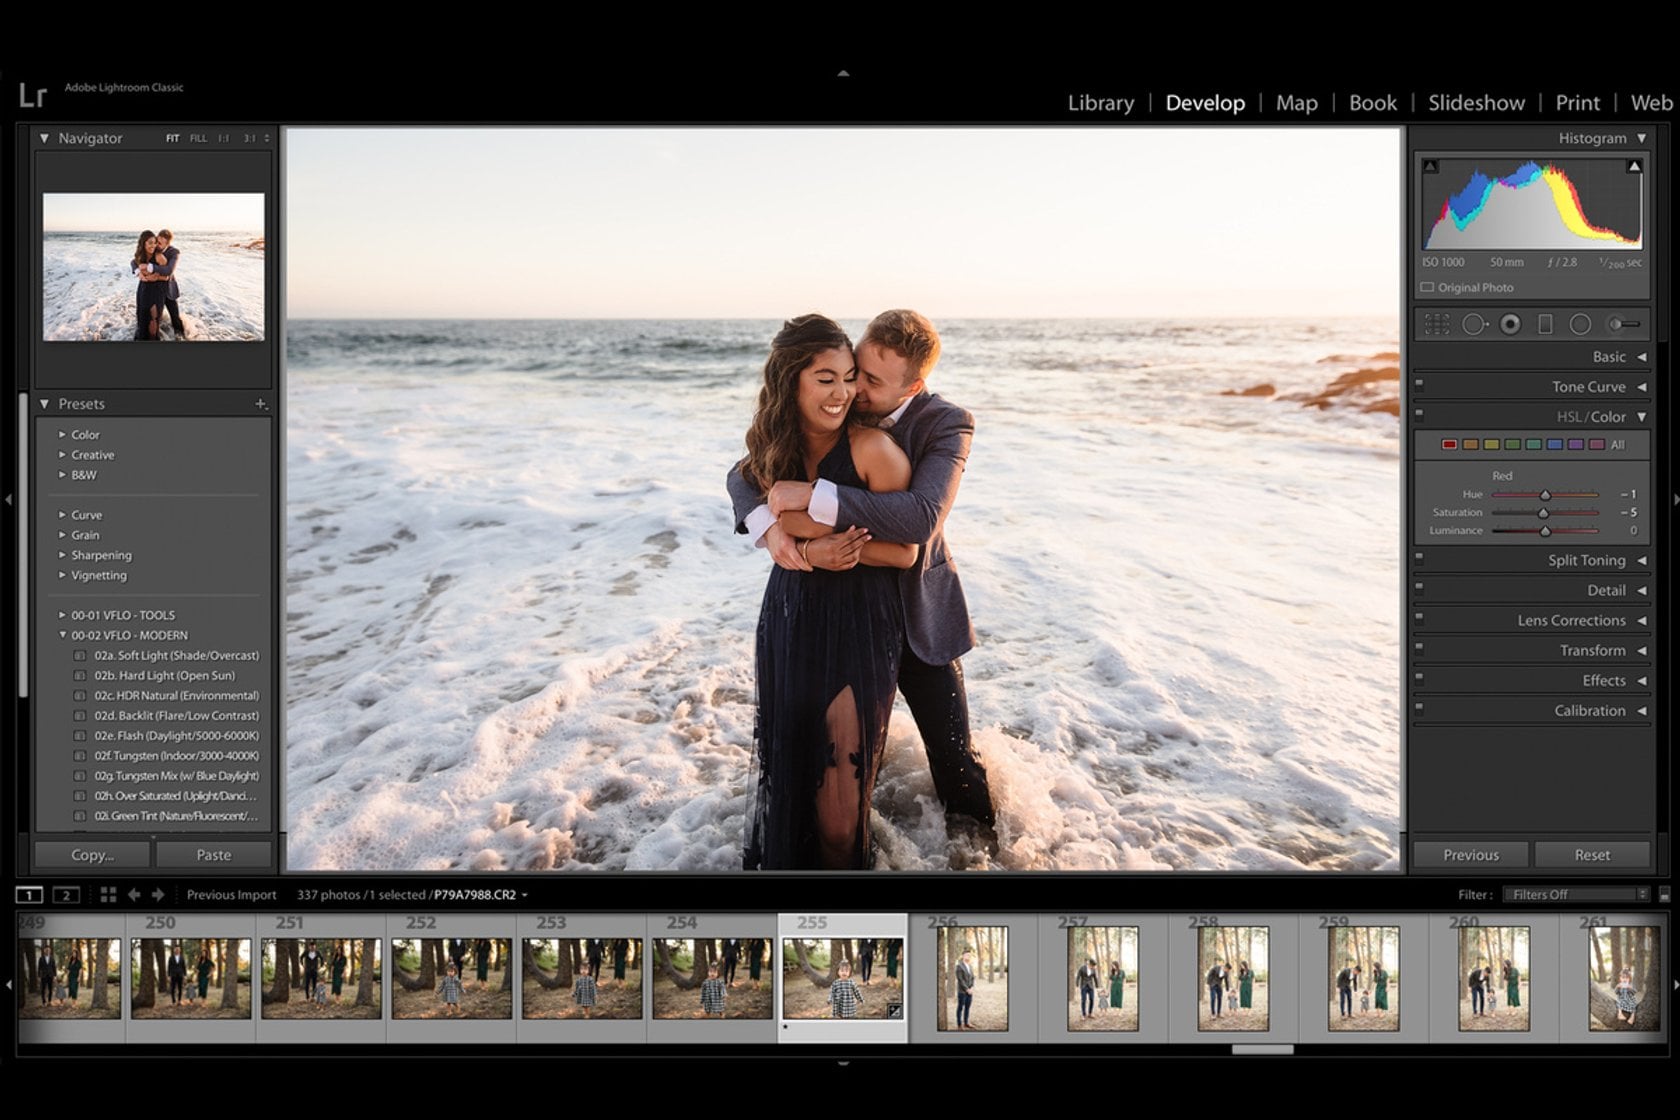Collapse the HSL/Color panel
The width and height of the screenshot is (1680, 1120).
[1644, 416]
